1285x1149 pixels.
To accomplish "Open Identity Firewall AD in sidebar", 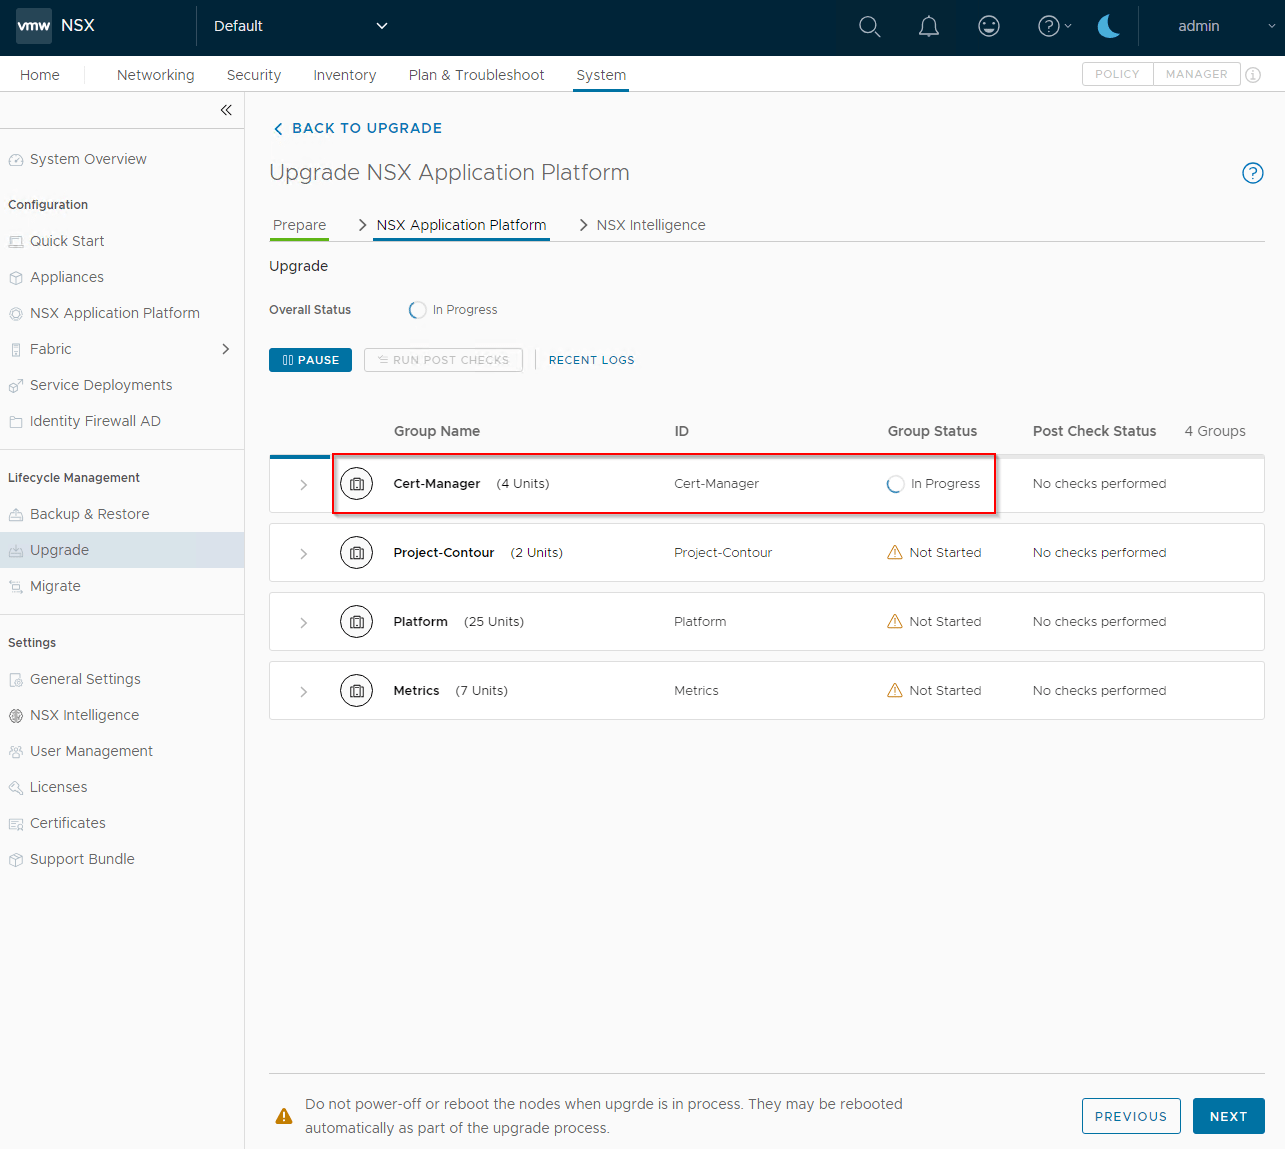I will click(95, 421).
